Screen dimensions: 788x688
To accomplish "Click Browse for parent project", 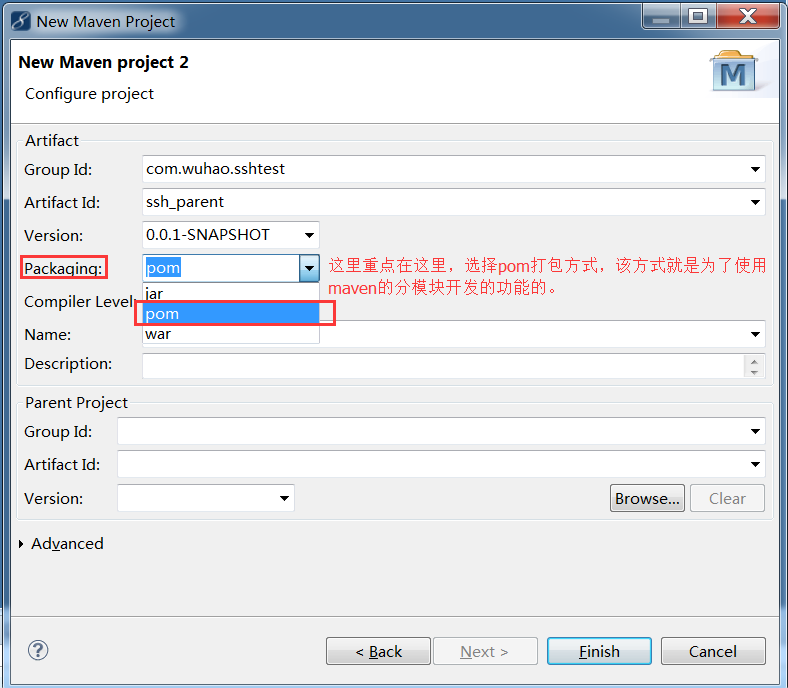I will tap(647, 498).
